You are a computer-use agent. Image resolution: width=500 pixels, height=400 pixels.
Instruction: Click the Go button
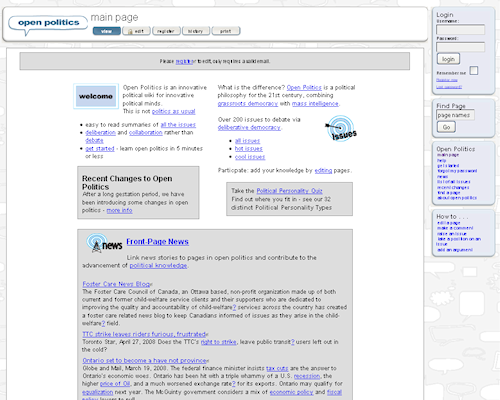(x=446, y=127)
